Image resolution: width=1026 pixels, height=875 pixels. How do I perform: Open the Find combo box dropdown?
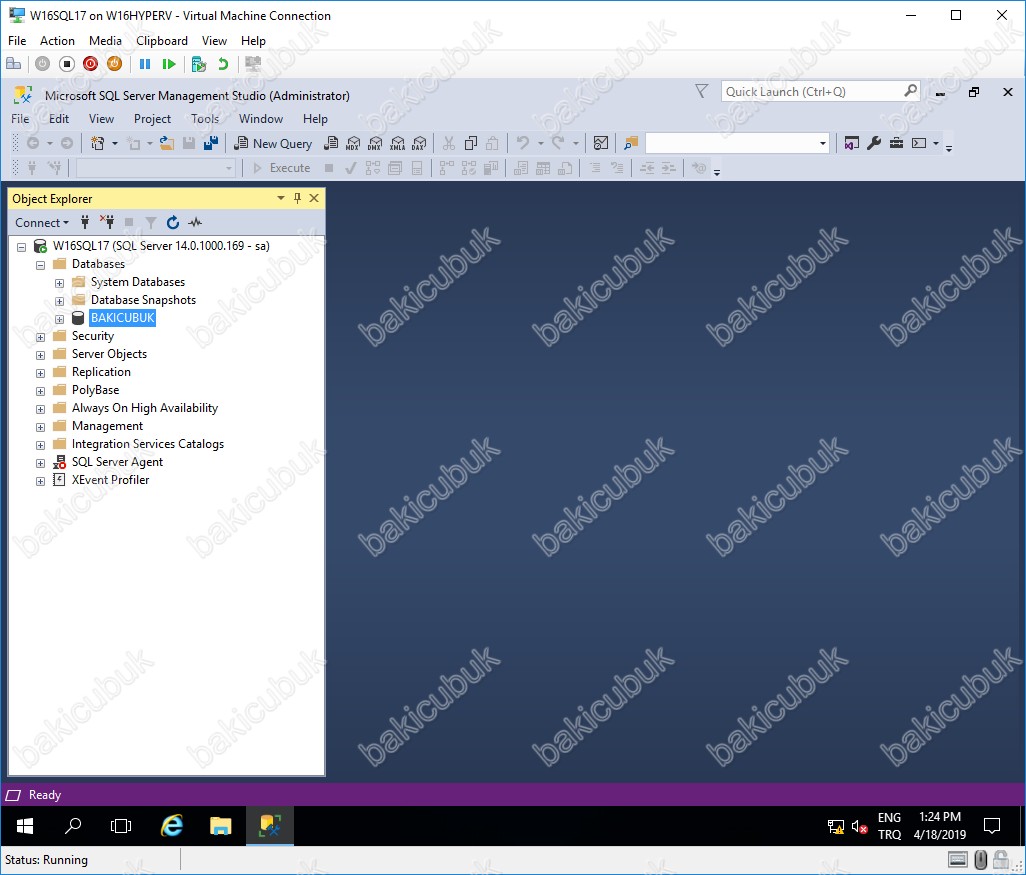(x=823, y=143)
